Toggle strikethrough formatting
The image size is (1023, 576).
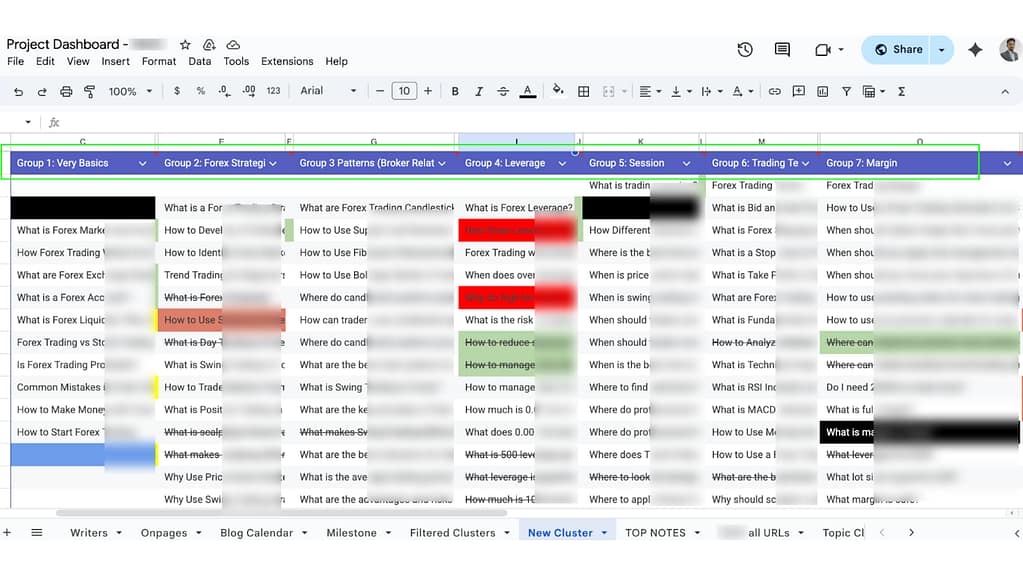(x=503, y=91)
